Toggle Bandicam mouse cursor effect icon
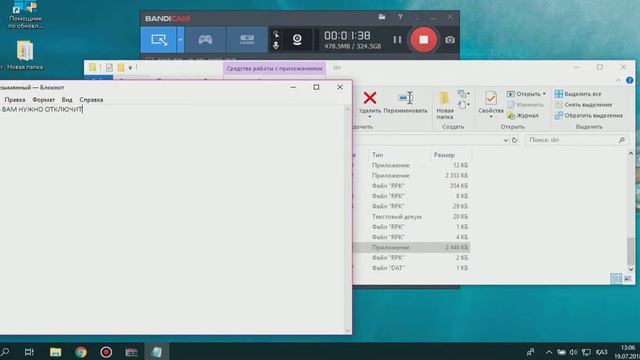The height and width of the screenshot is (360, 640). (x=276, y=34)
